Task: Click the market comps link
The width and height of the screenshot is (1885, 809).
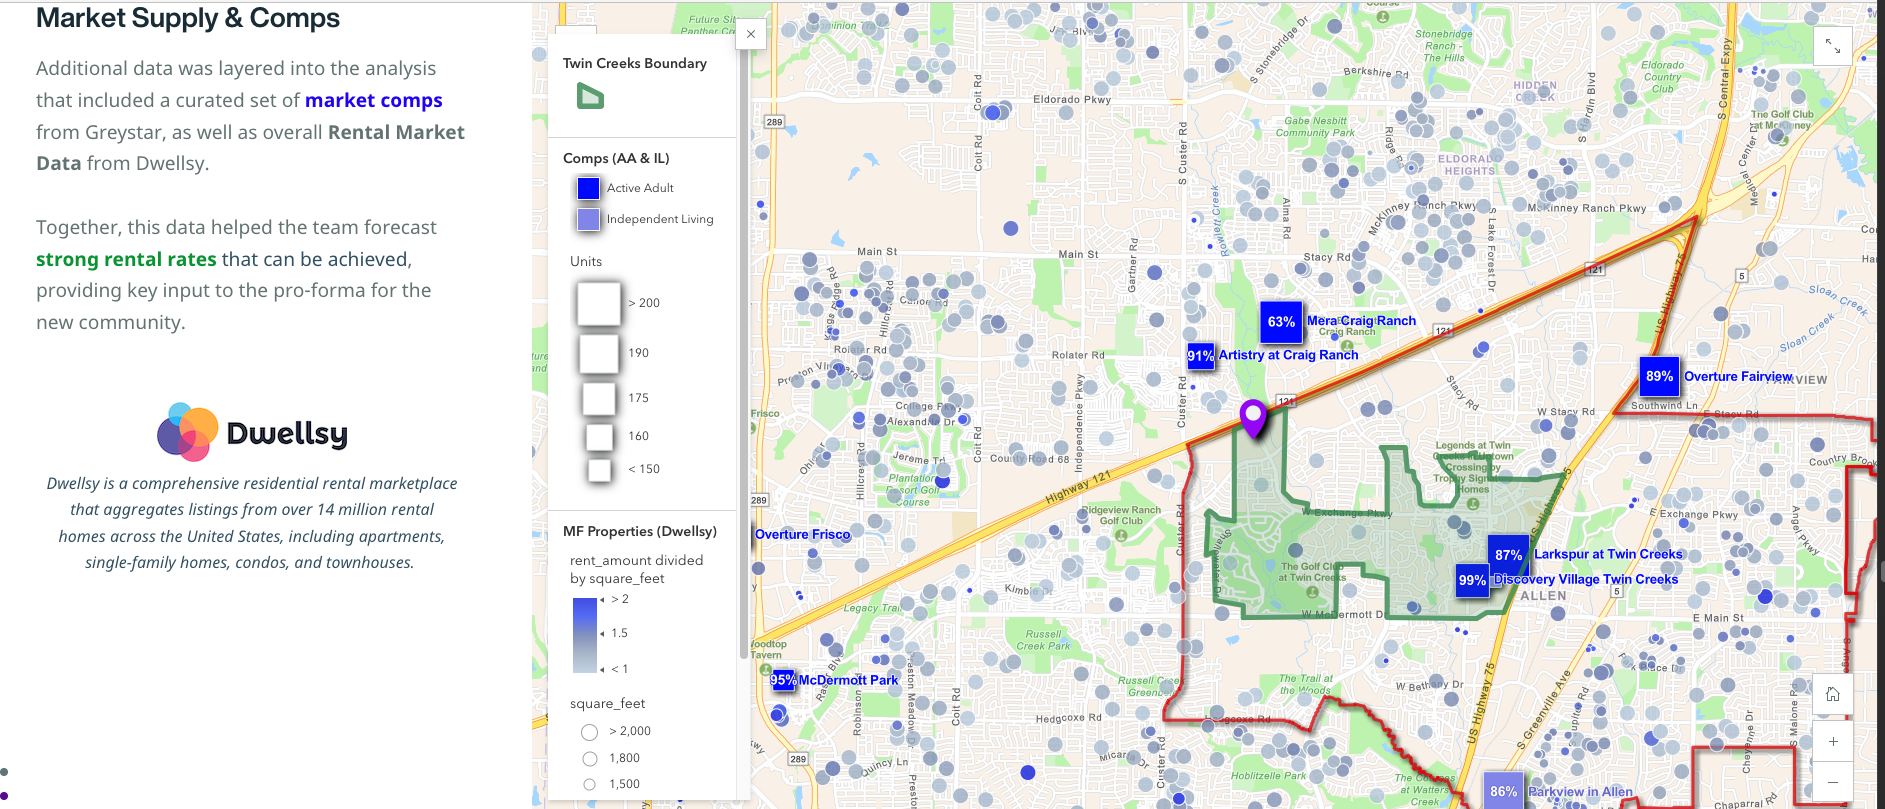Action: tap(374, 100)
